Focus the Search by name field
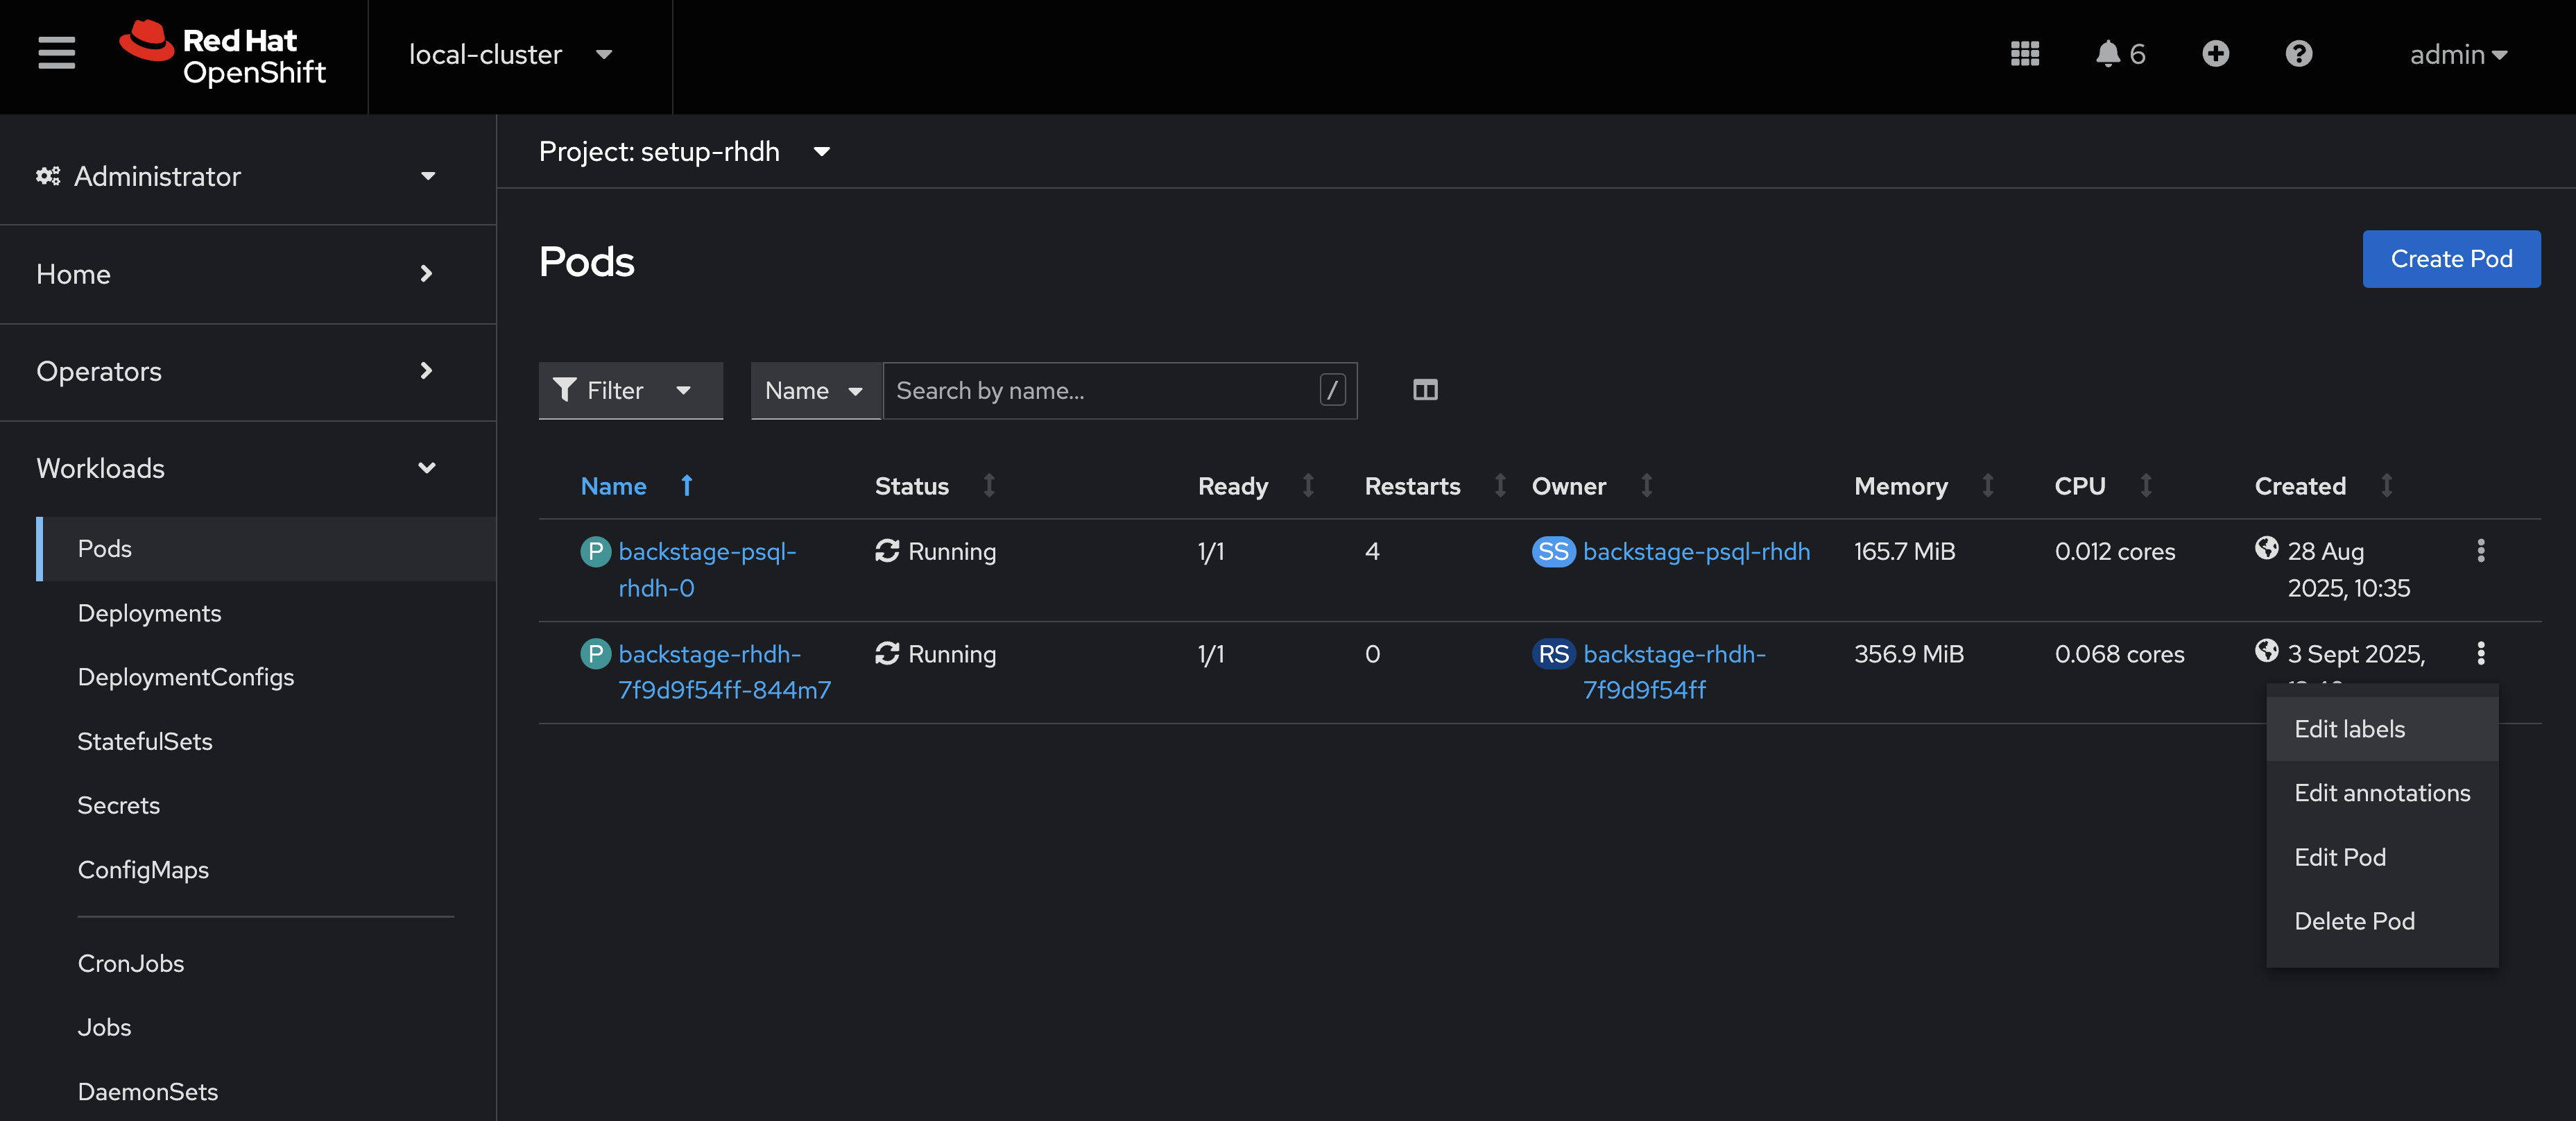The image size is (2576, 1121). pos(1119,390)
